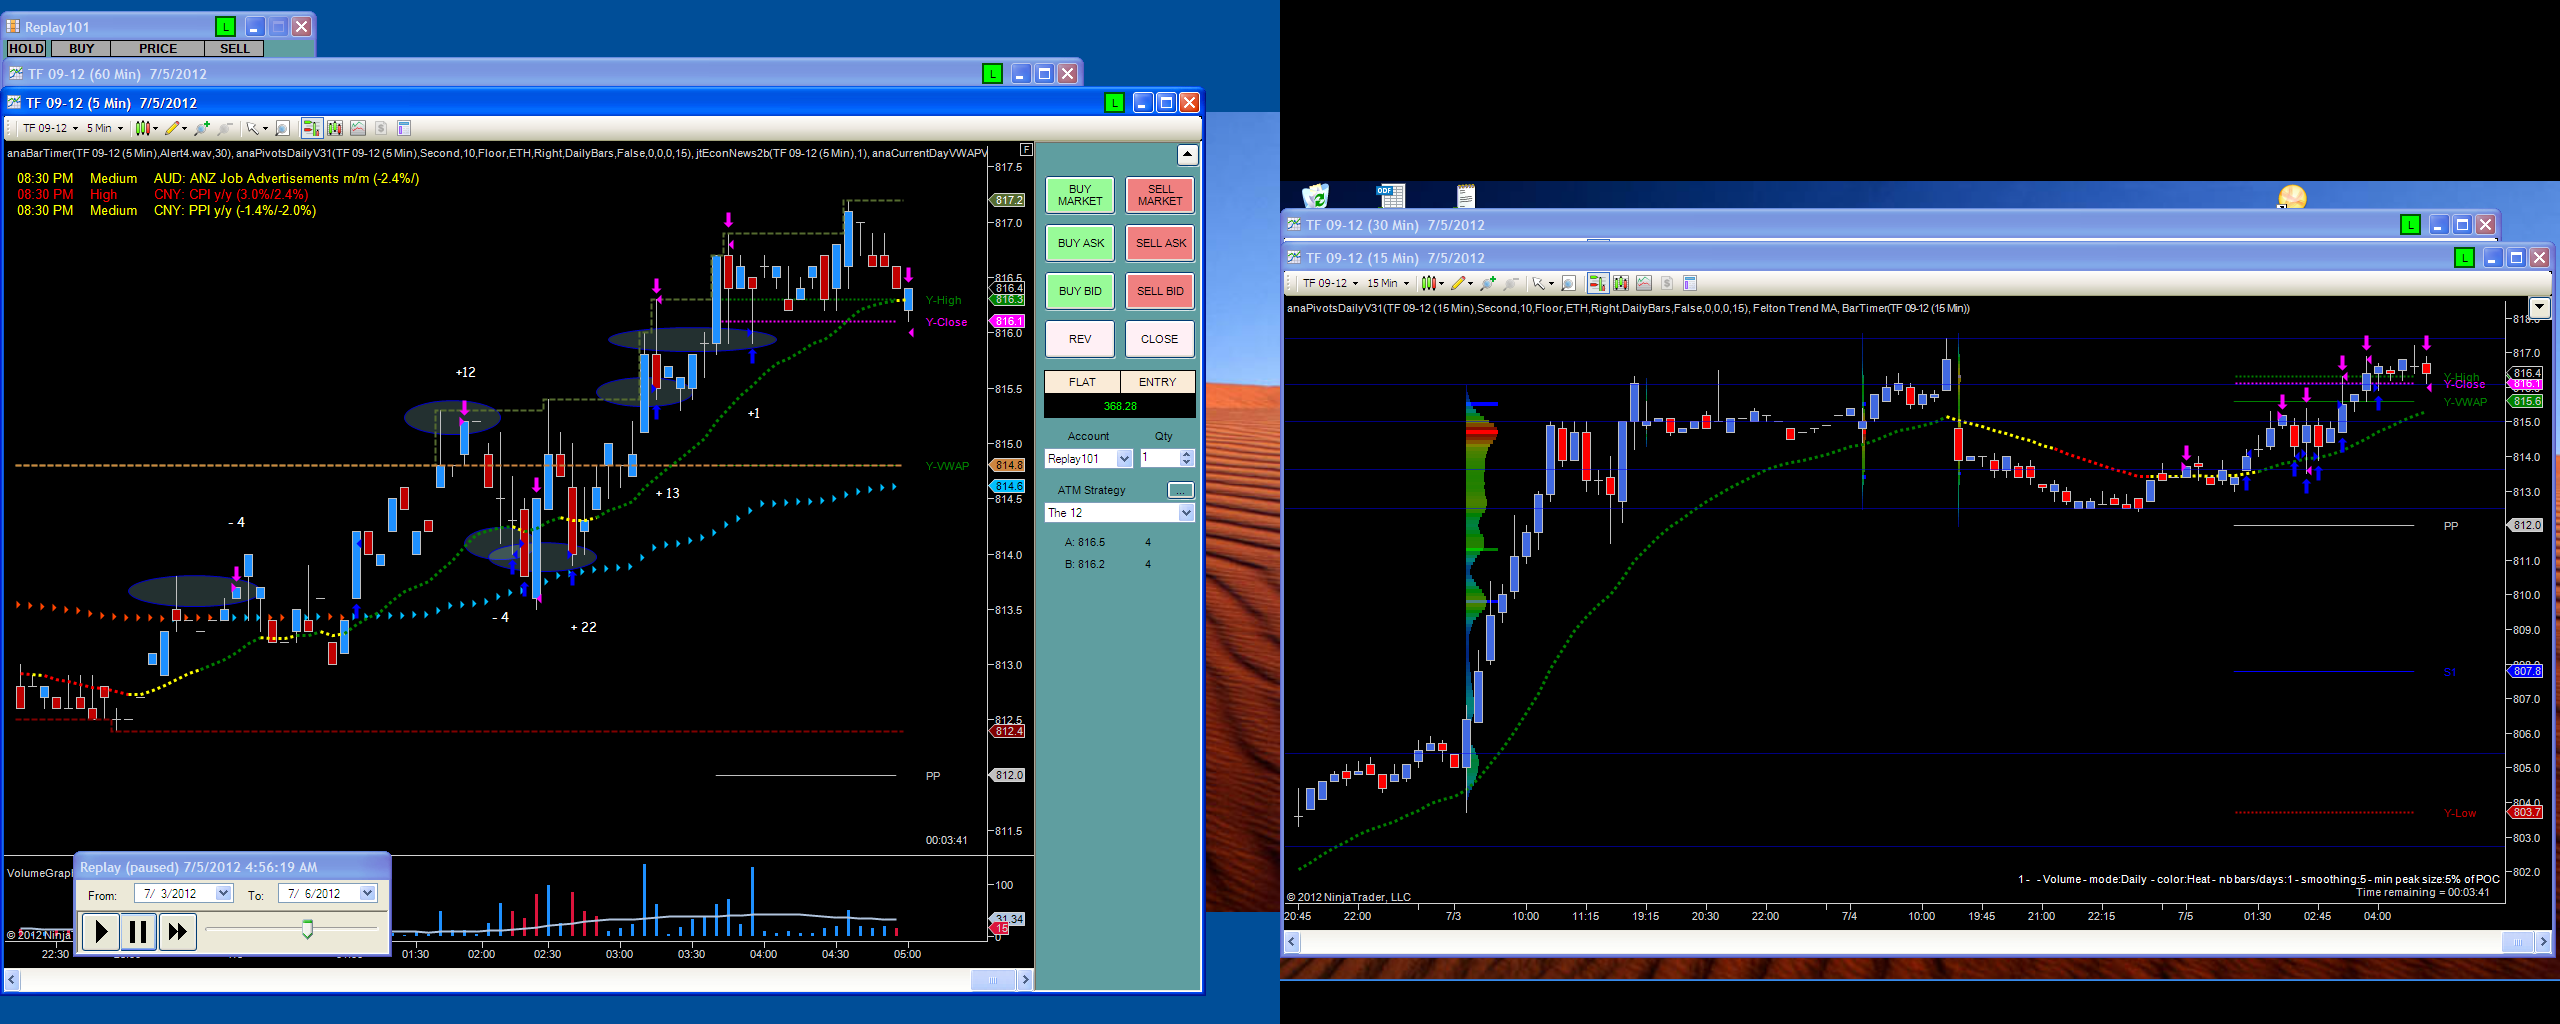Select the SELL column in Replay101 window

pos(235,48)
